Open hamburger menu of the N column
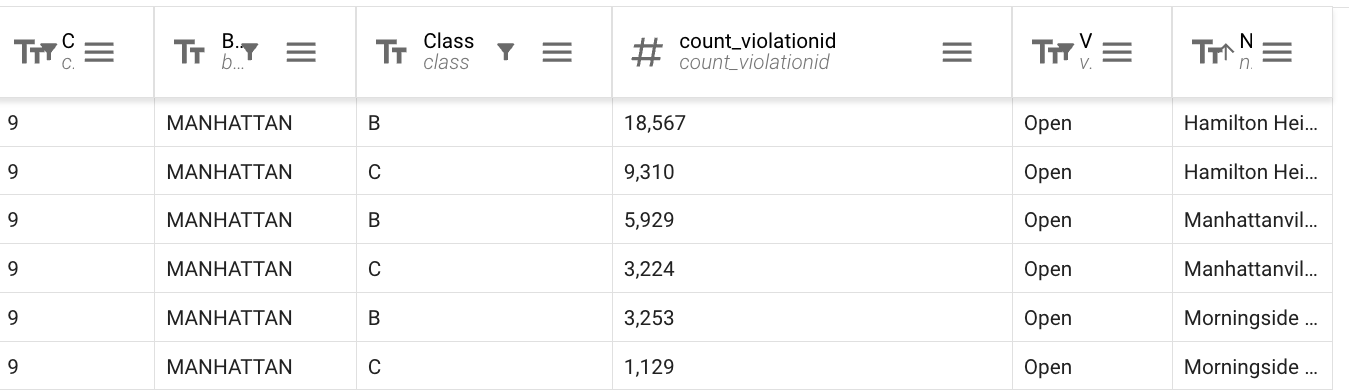 point(1277,52)
